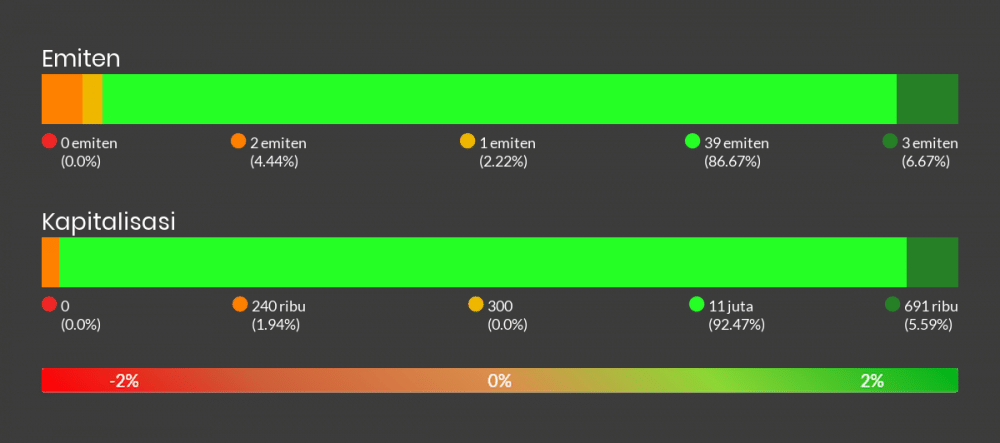
Task: Click the red dot beside 0 emiten
Action: [49, 141]
